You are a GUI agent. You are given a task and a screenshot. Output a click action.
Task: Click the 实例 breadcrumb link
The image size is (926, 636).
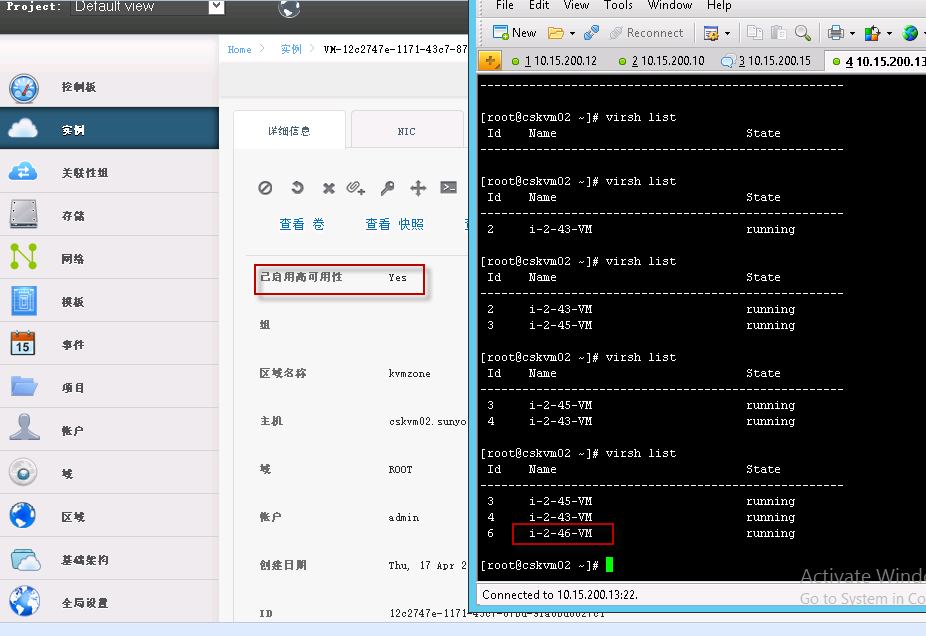pyautogui.click(x=291, y=50)
